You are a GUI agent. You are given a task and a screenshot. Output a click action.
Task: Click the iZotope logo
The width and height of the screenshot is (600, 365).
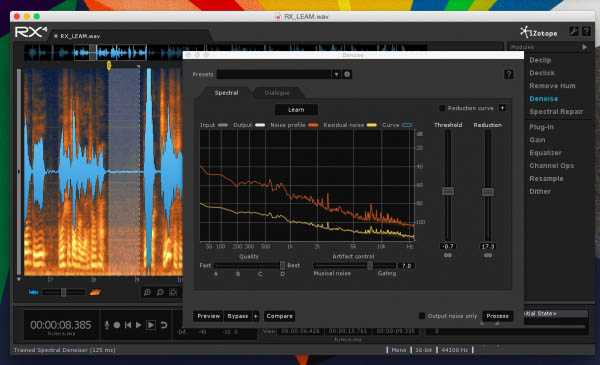[539, 32]
